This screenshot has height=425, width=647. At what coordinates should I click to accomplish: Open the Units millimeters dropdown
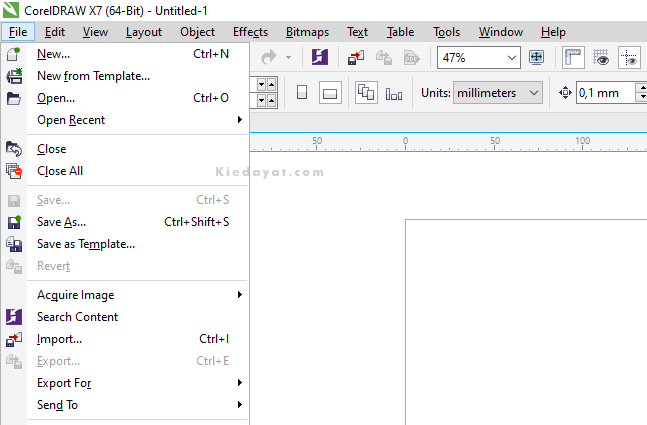tap(498, 93)
